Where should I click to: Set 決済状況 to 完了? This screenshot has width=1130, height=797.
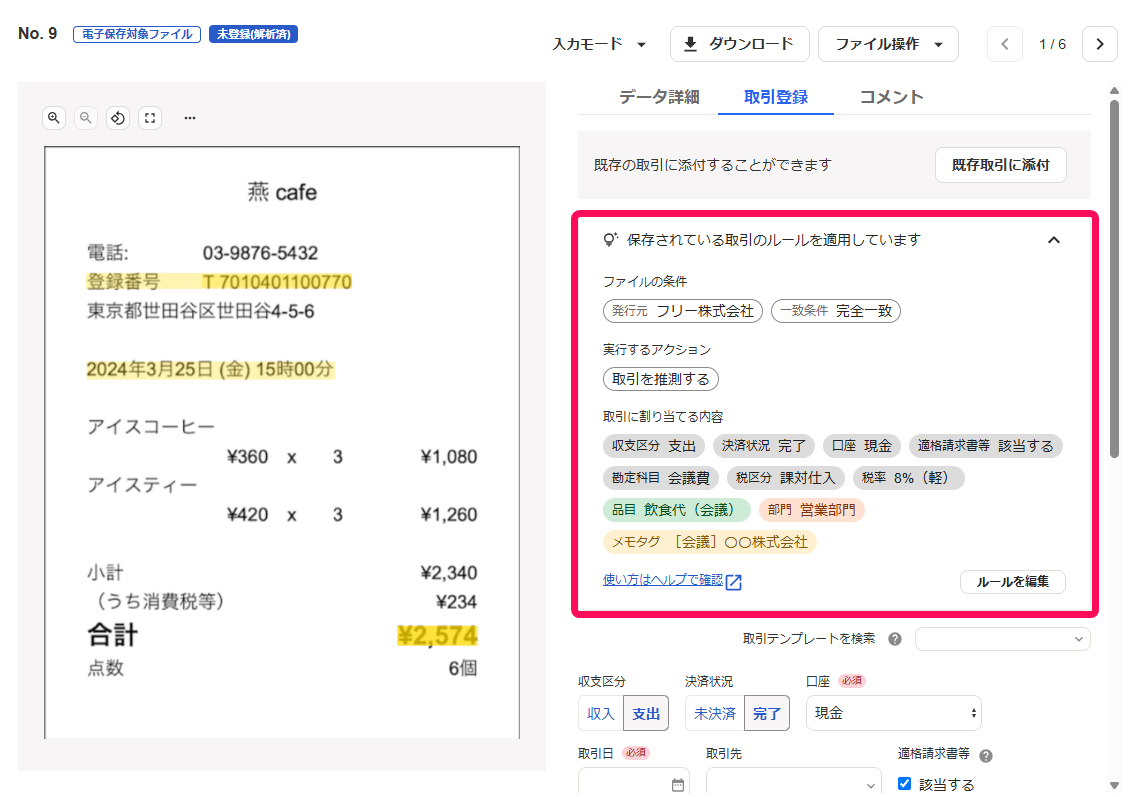tap(767, 713)
